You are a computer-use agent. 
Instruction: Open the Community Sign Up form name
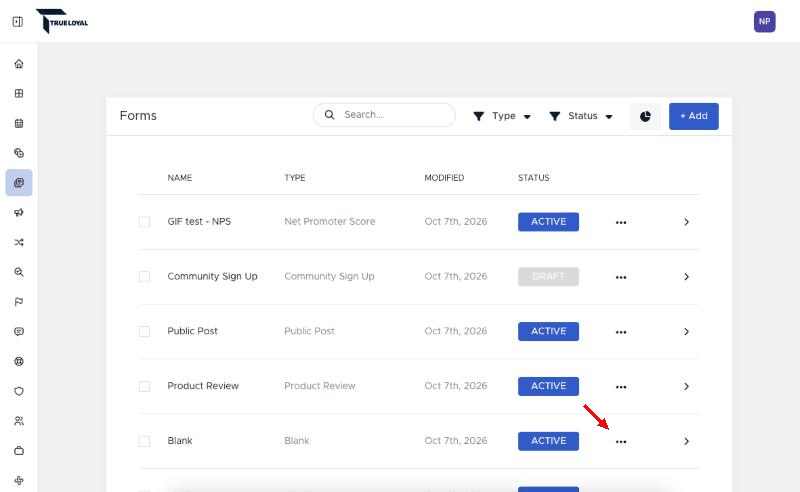pos(212,277)
